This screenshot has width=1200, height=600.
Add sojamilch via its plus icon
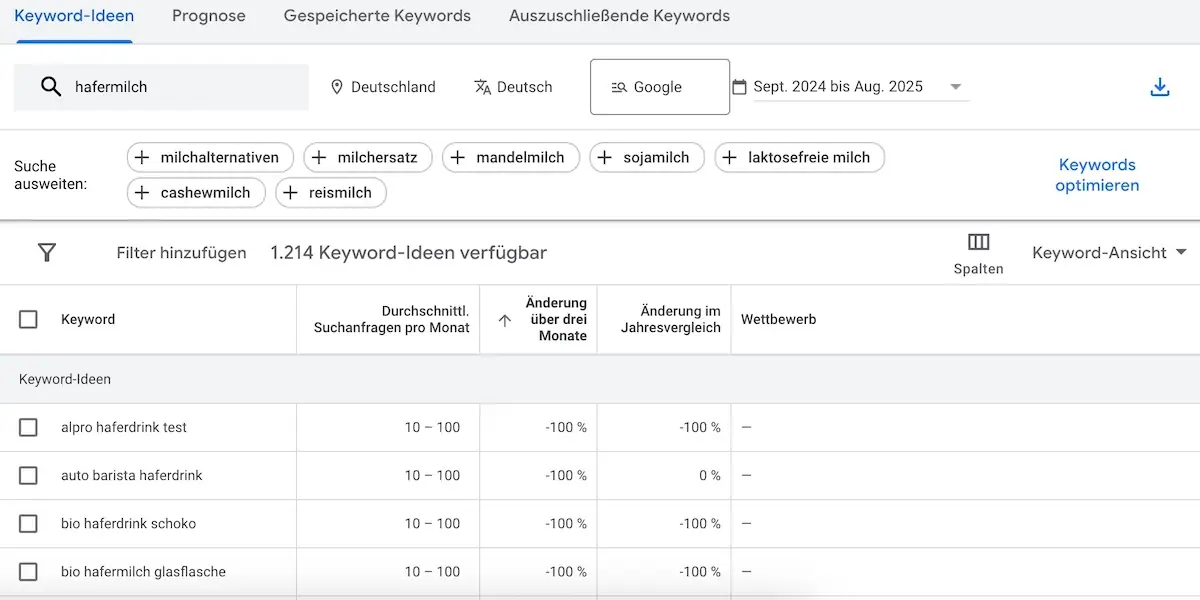click(605, 157)
